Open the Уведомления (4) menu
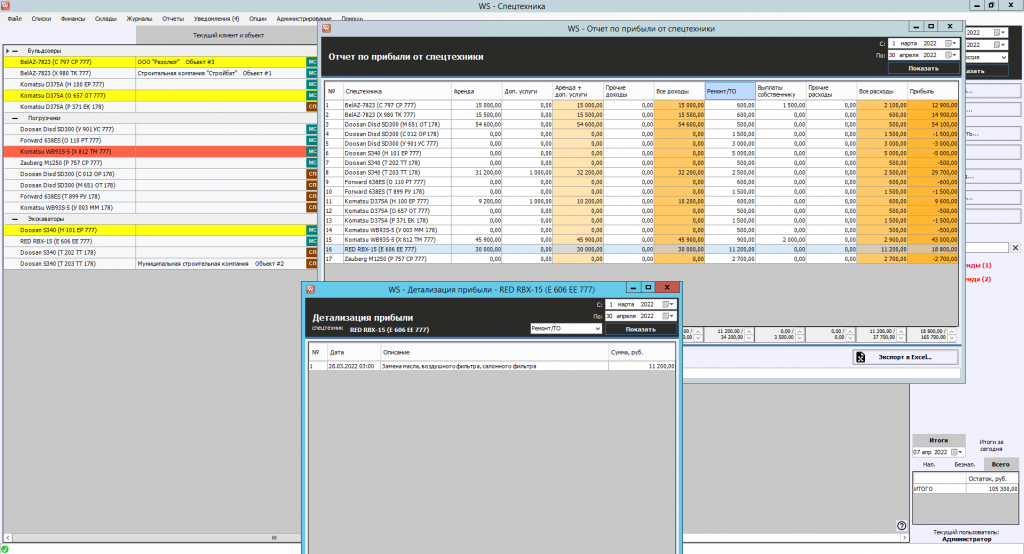 coord(216,19)
